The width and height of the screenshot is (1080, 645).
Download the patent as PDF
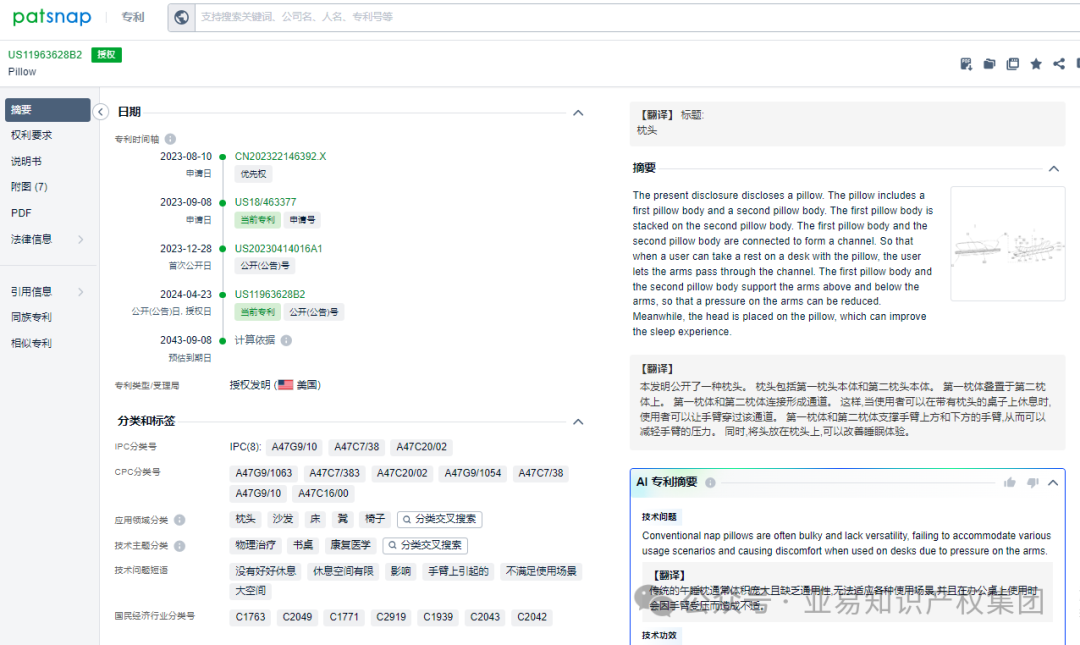click(966, 63)
